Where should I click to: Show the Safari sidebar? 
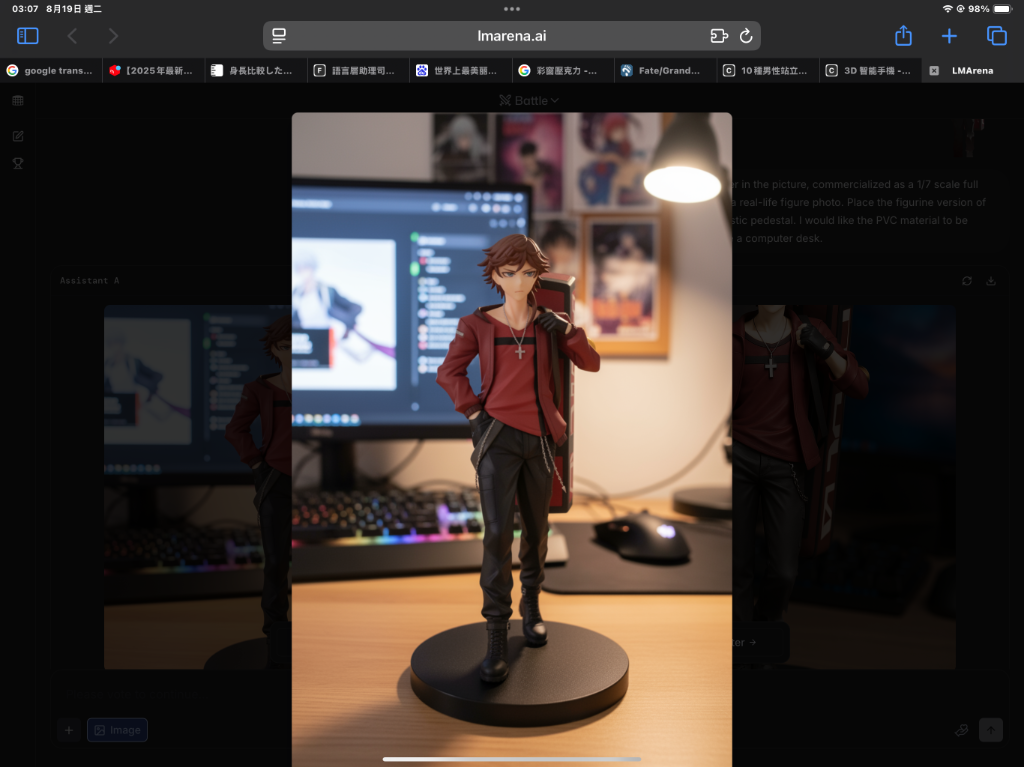click(27, 36)
